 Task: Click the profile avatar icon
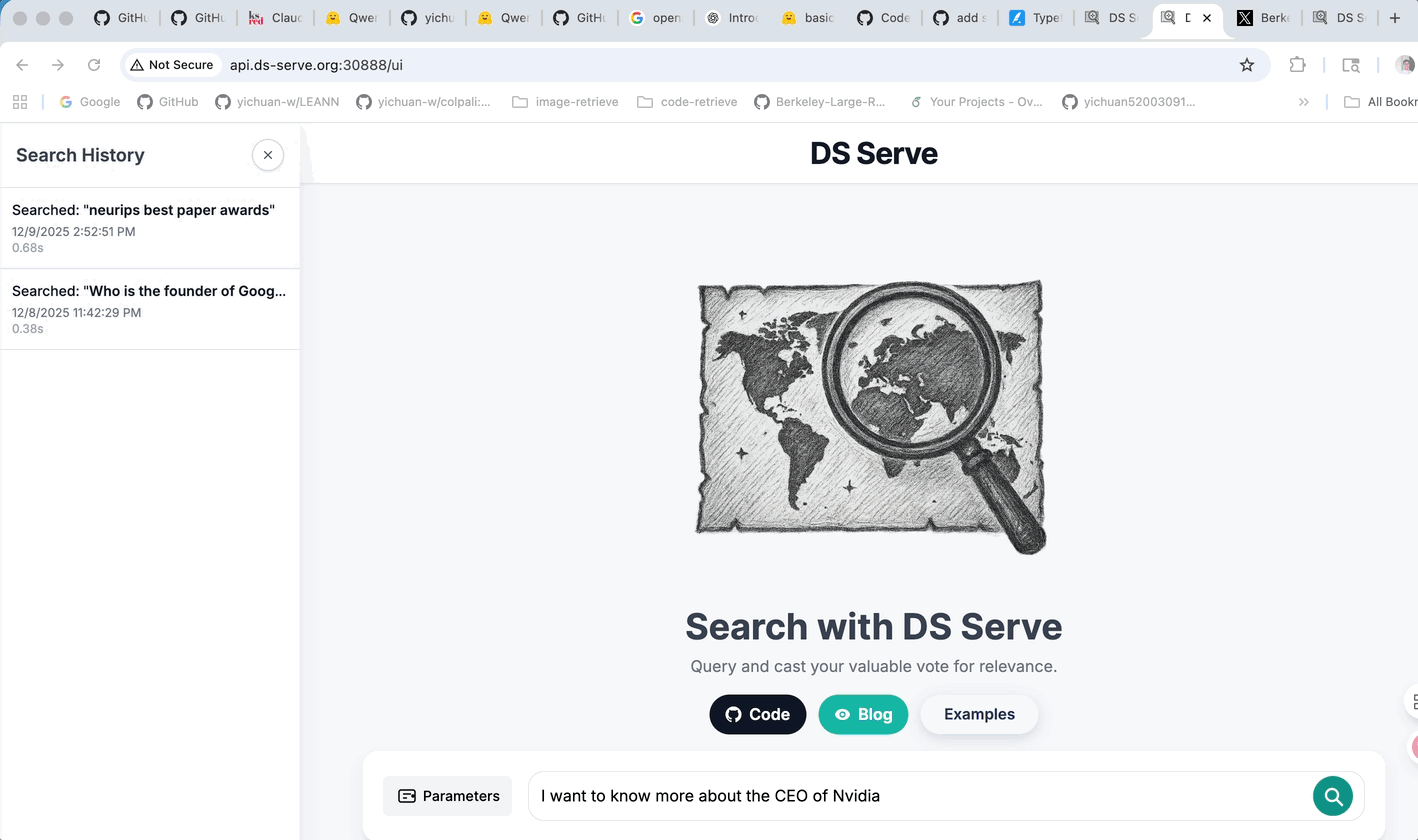point(1406,64)
